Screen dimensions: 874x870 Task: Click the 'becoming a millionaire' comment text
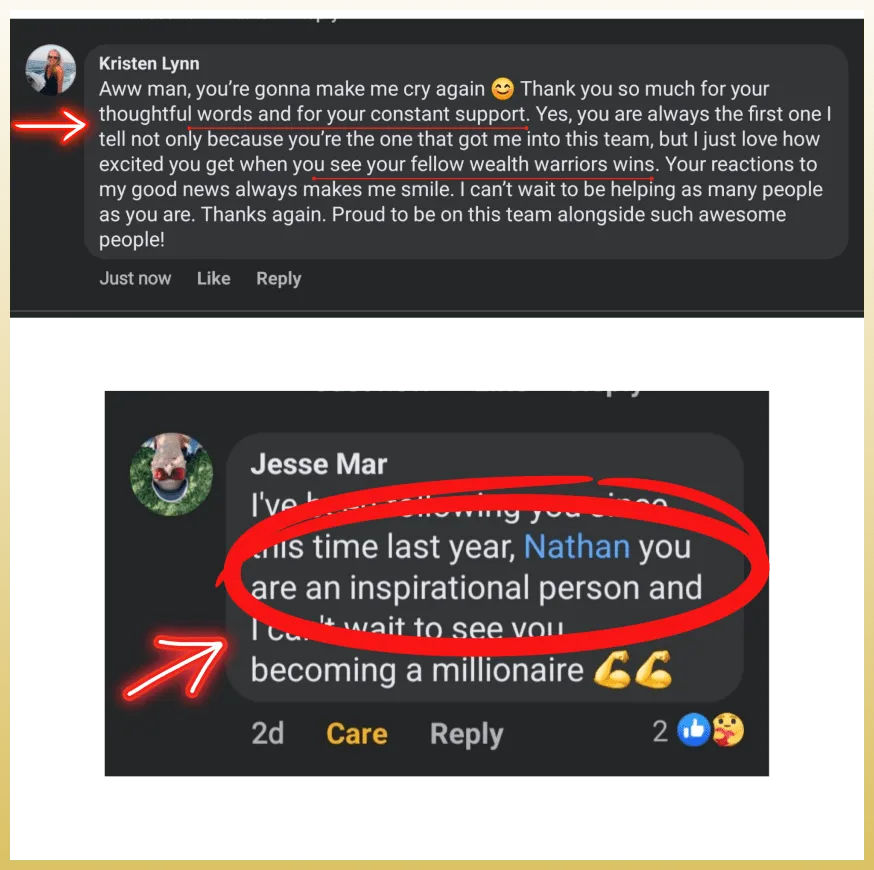point(417,670)
